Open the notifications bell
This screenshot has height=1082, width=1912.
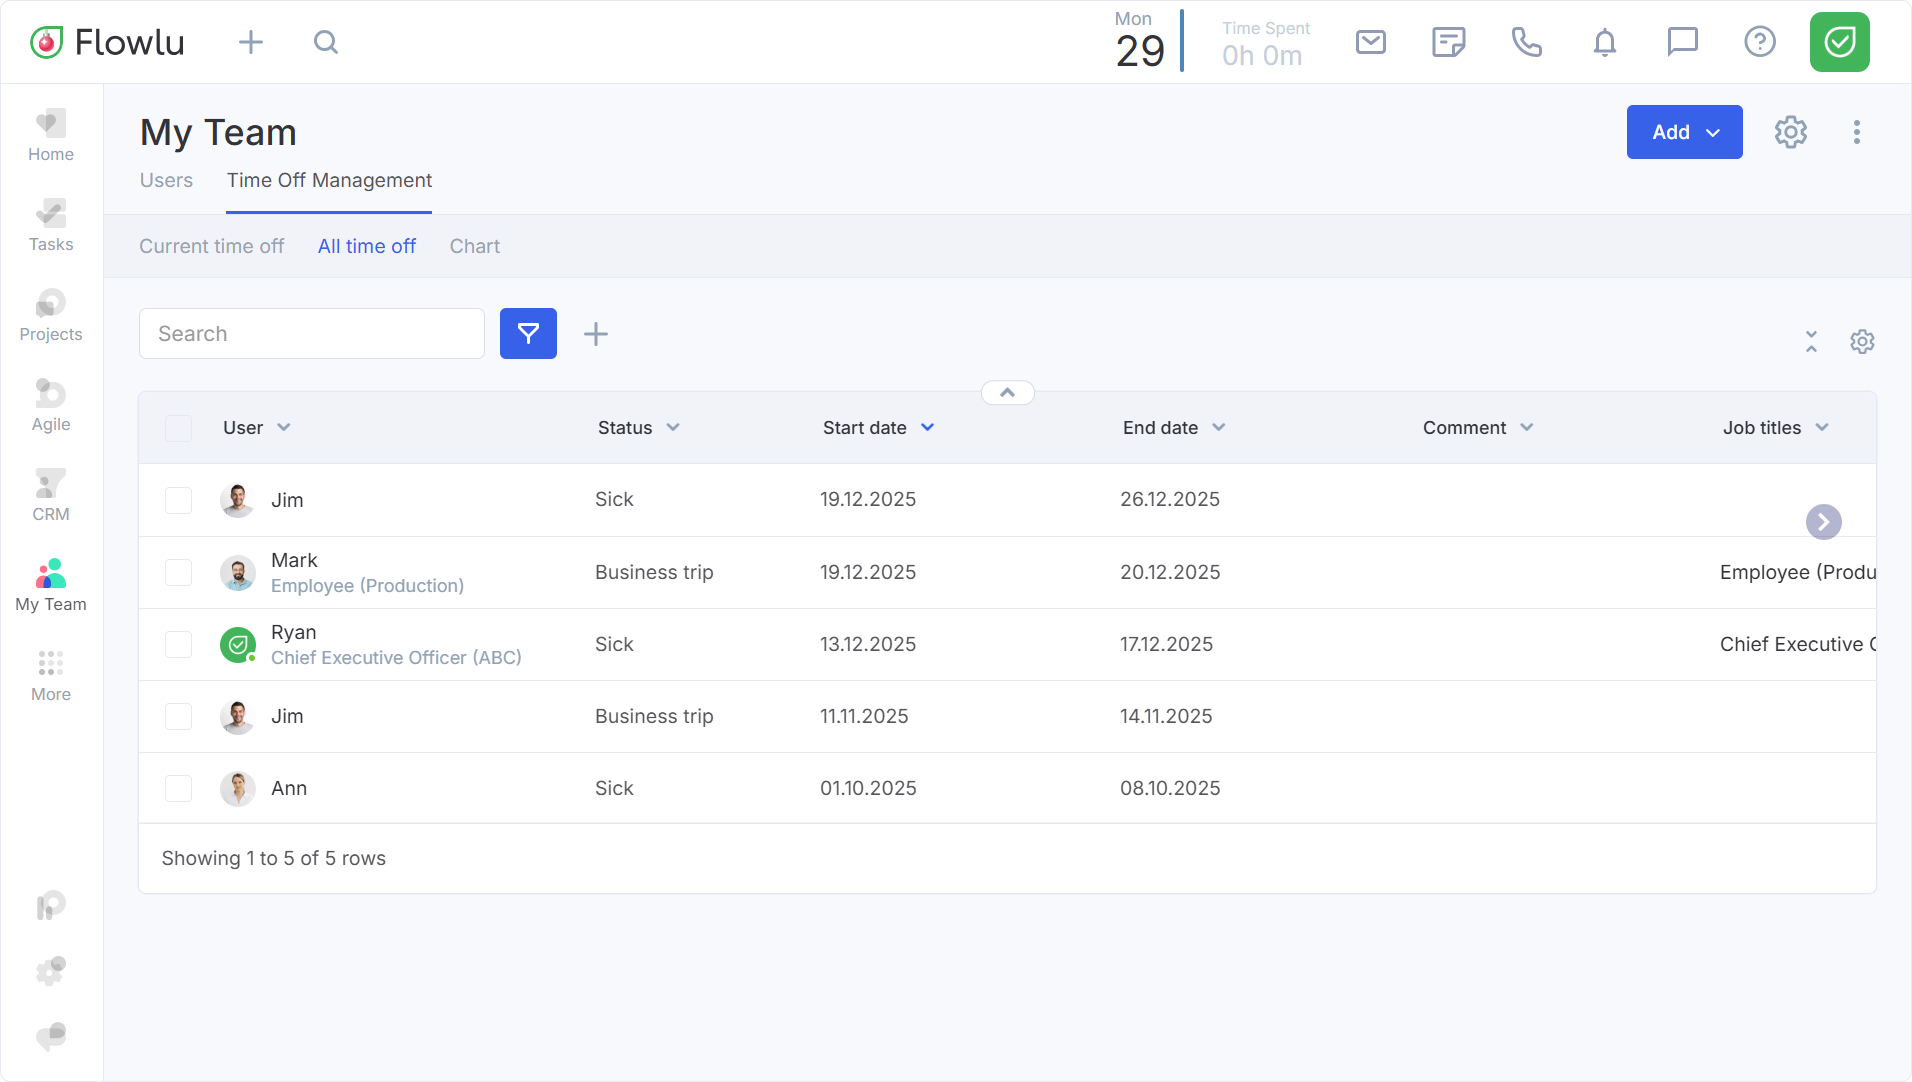pyautogui.click(x=1604, y=42)
